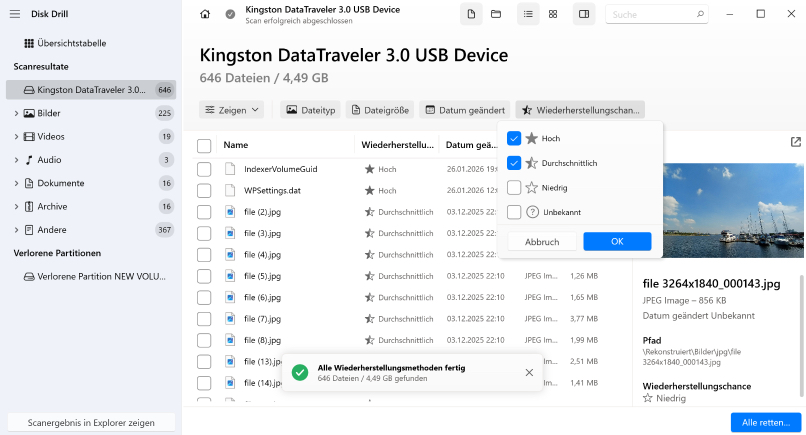Select list view layout
This screenshot has width=806, height=435.
pyautogui.click(x=528, y=14)
